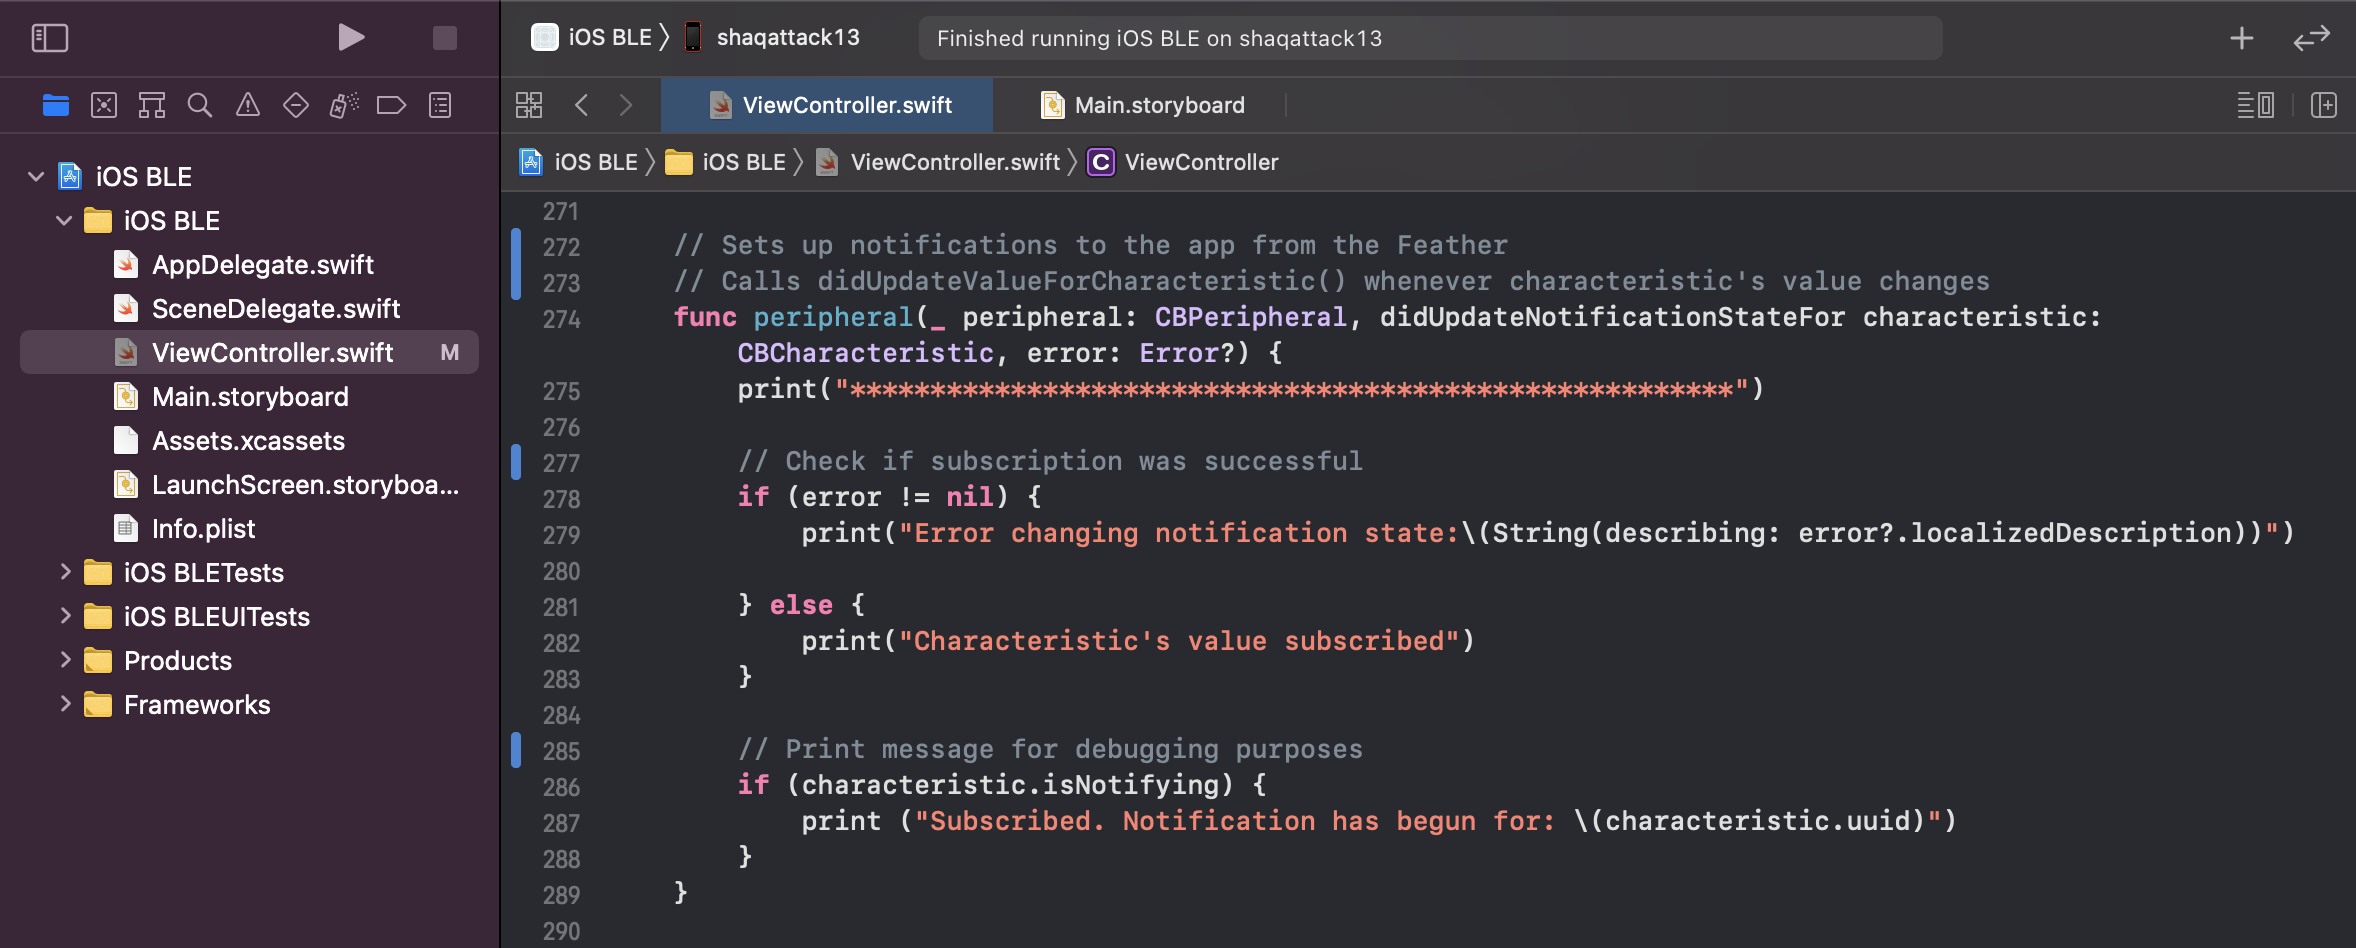
Task: Expand the Frameworks folder
Action: pos(65,704)
